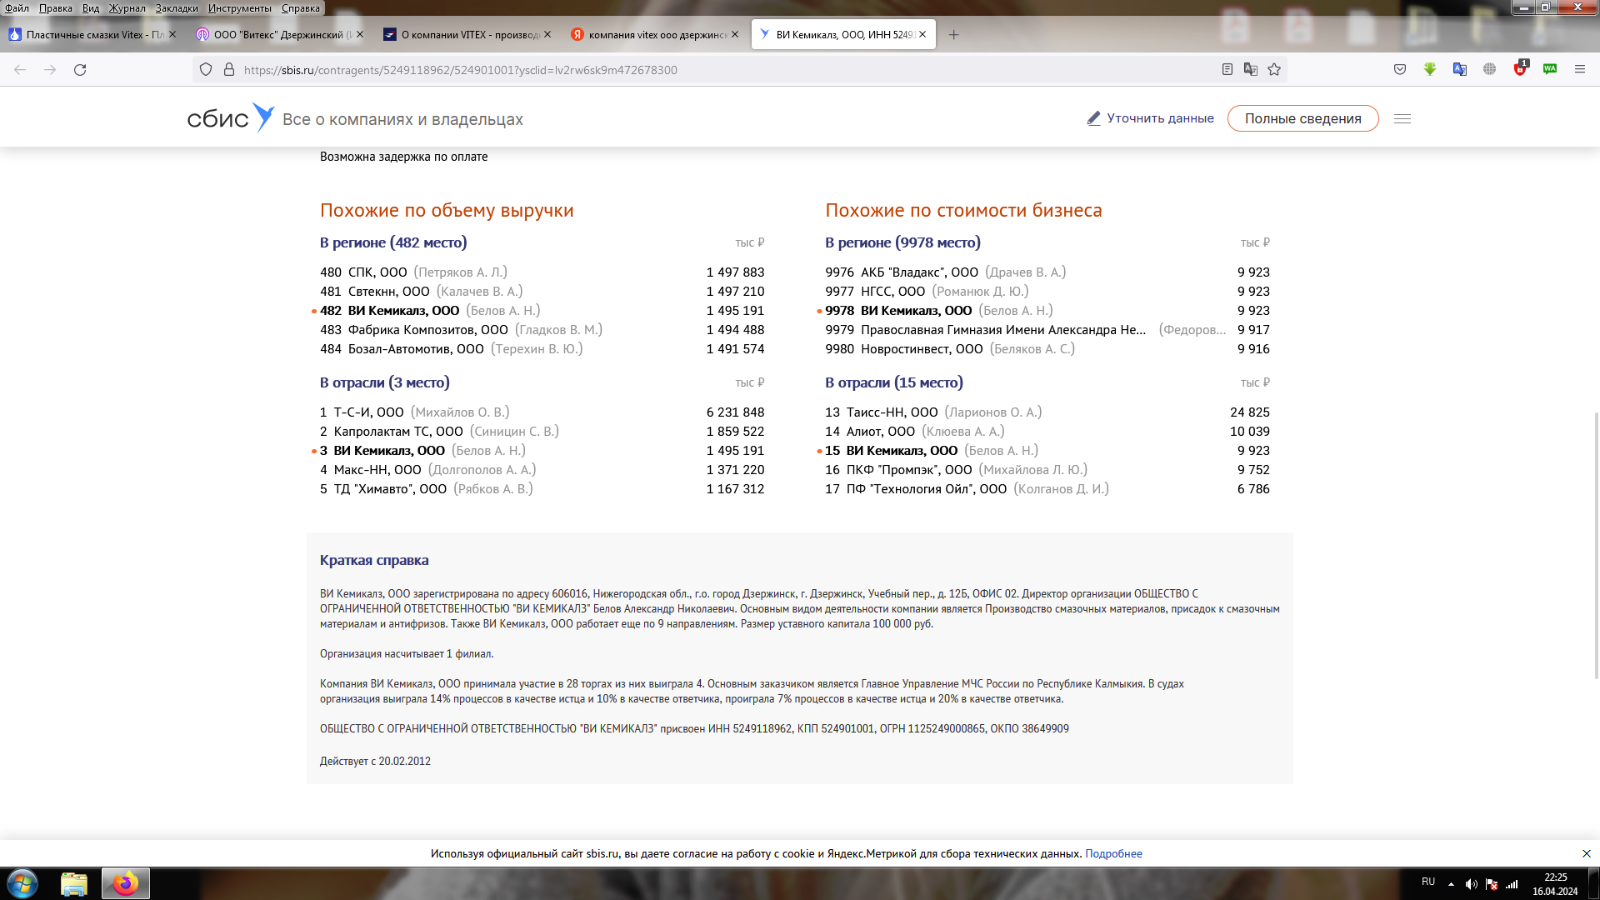Image resolution: width=1600 pixels, height=900 pixels.
Task: Open the Вид menu
Action: (x=91, y=8)
